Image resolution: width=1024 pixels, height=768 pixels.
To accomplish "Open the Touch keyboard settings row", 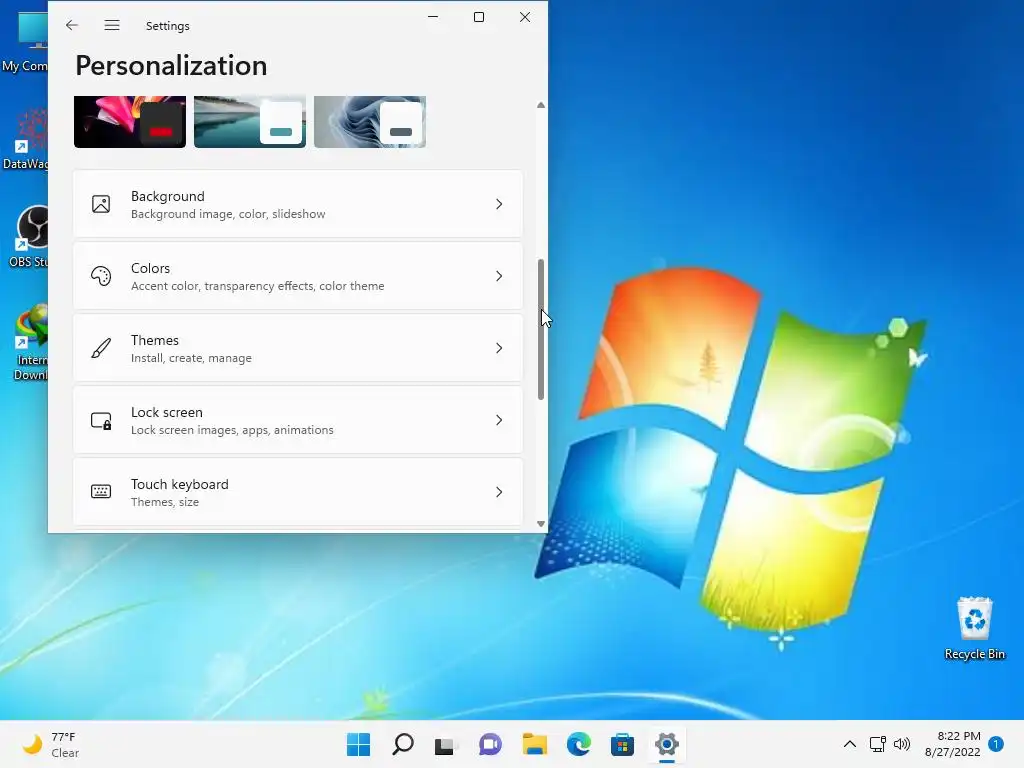I will pyautogui.click(x=298, y=492).
